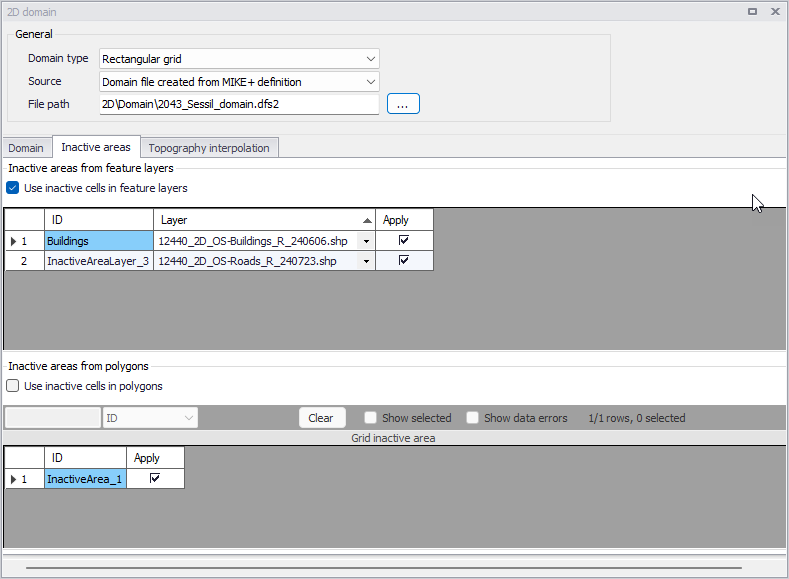789x579 pixels.
Task: Switch to the Domain tab
Action: (x=26, y=148)
